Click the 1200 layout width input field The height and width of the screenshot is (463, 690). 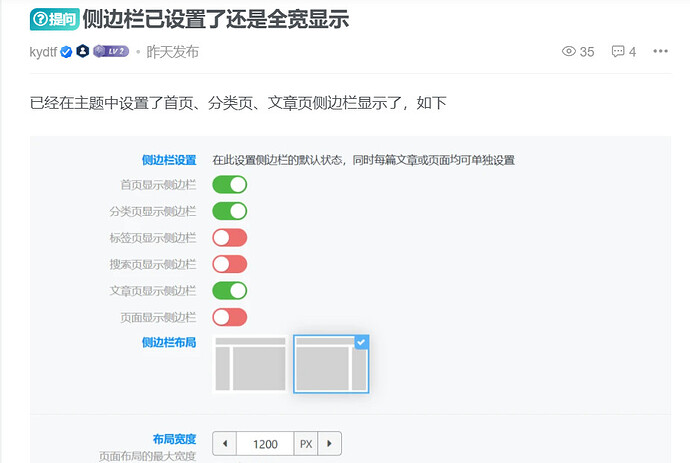[265, 444]
